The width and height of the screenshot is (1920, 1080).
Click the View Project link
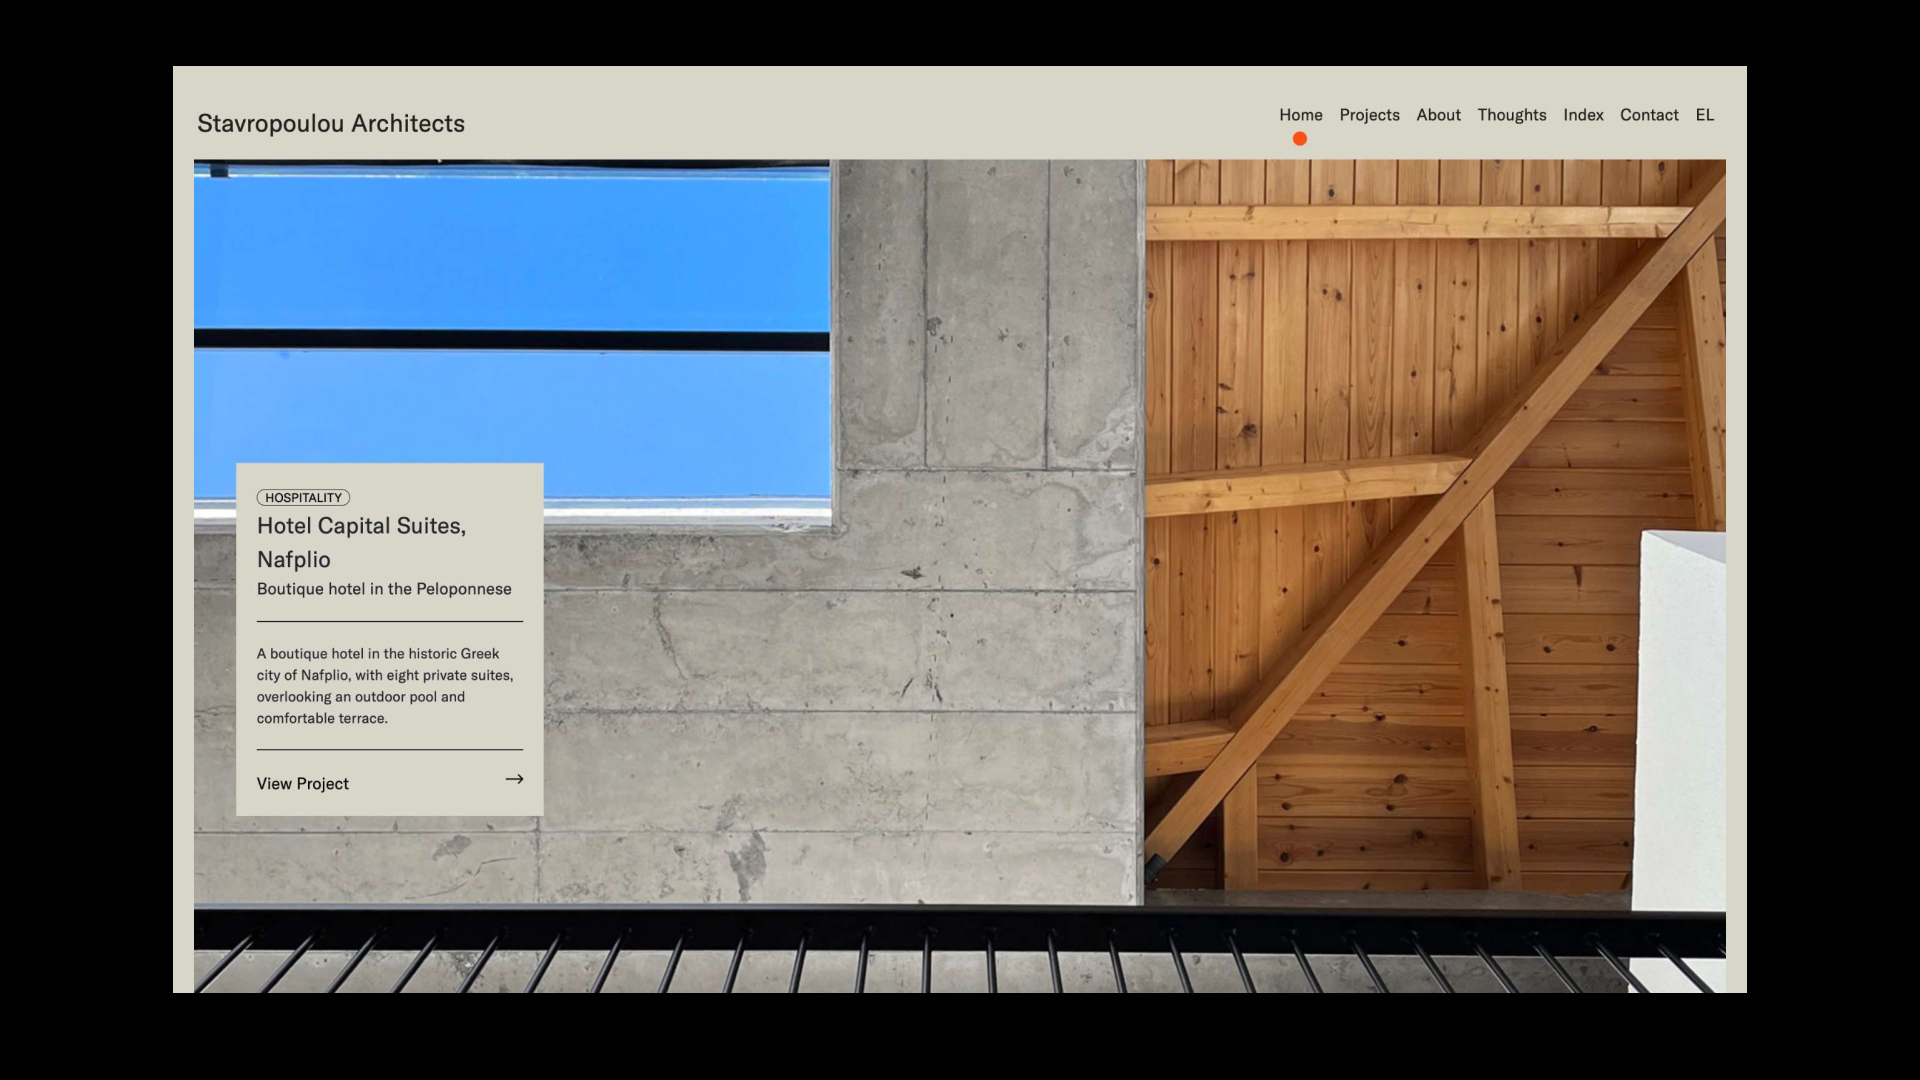[x=302, y=784]
